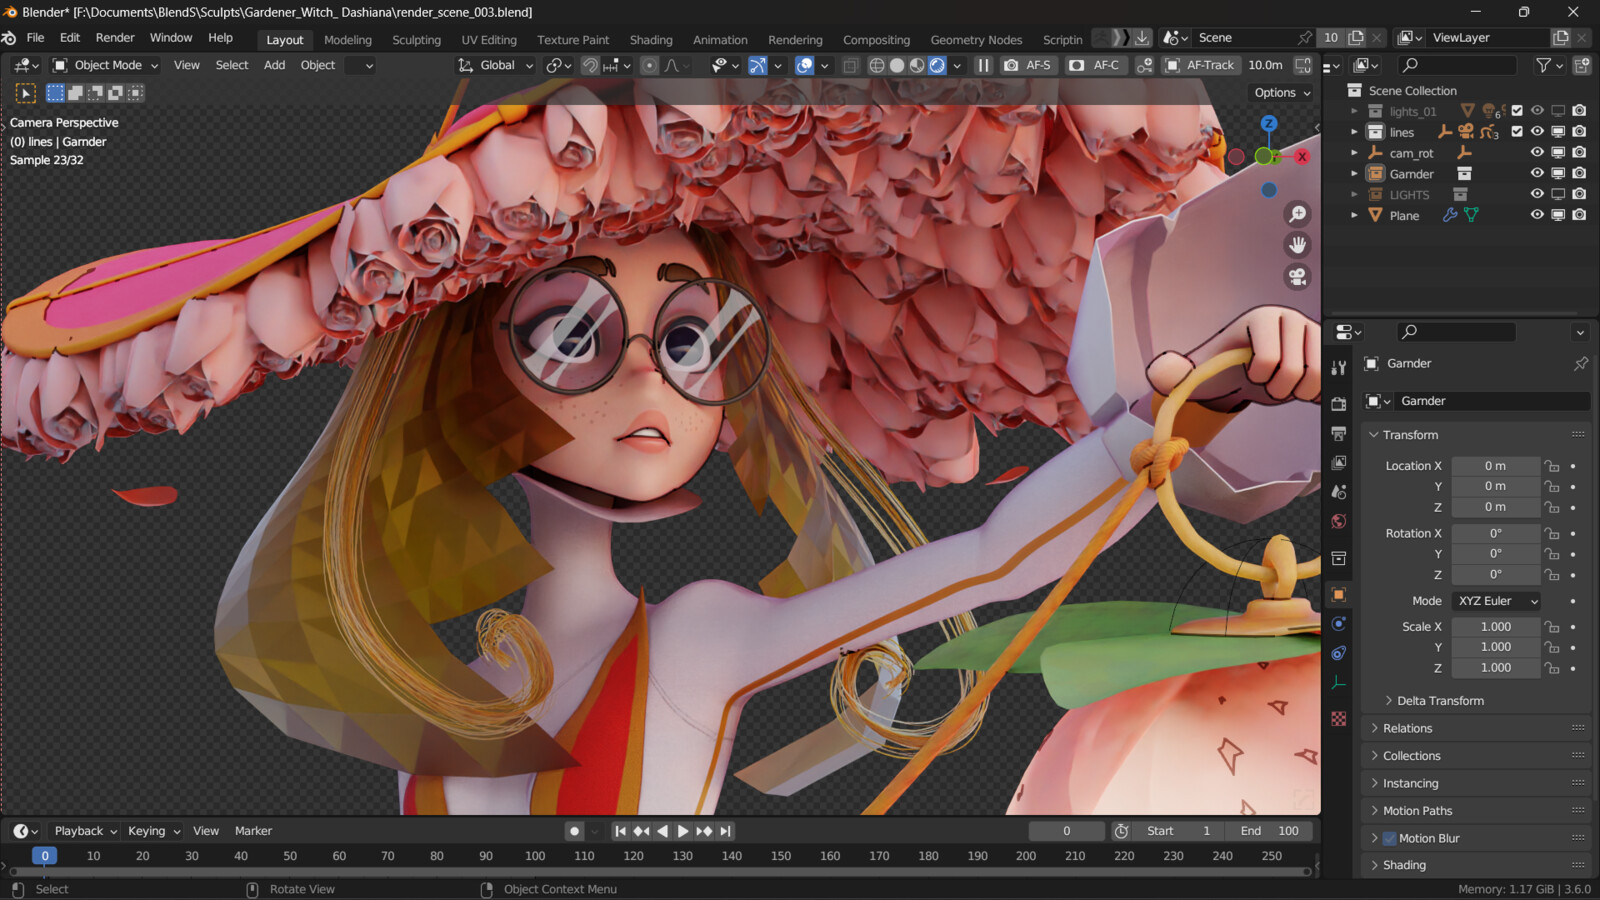Toggle camera view with camera gizmo
The image size is (1600, 900).
click(x=1298, y=277)
